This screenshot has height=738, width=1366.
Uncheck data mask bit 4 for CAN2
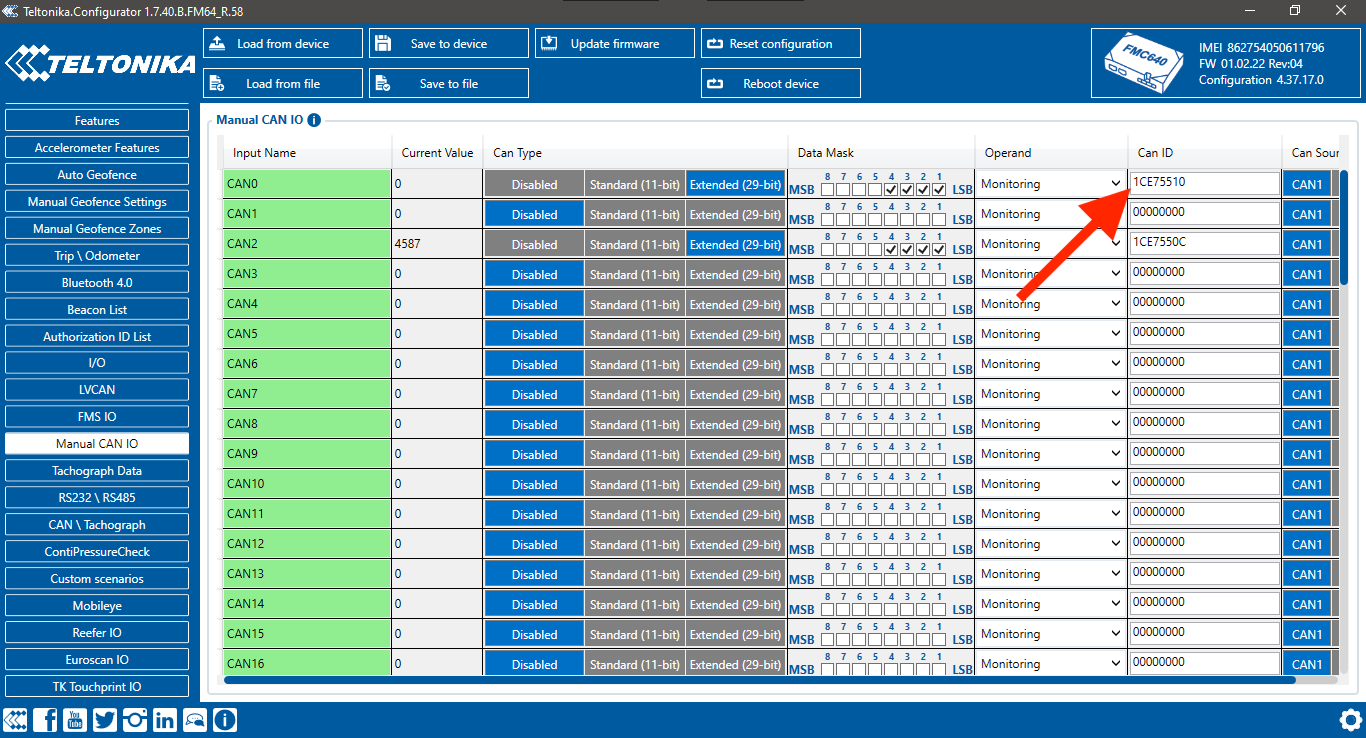[891, 250]
